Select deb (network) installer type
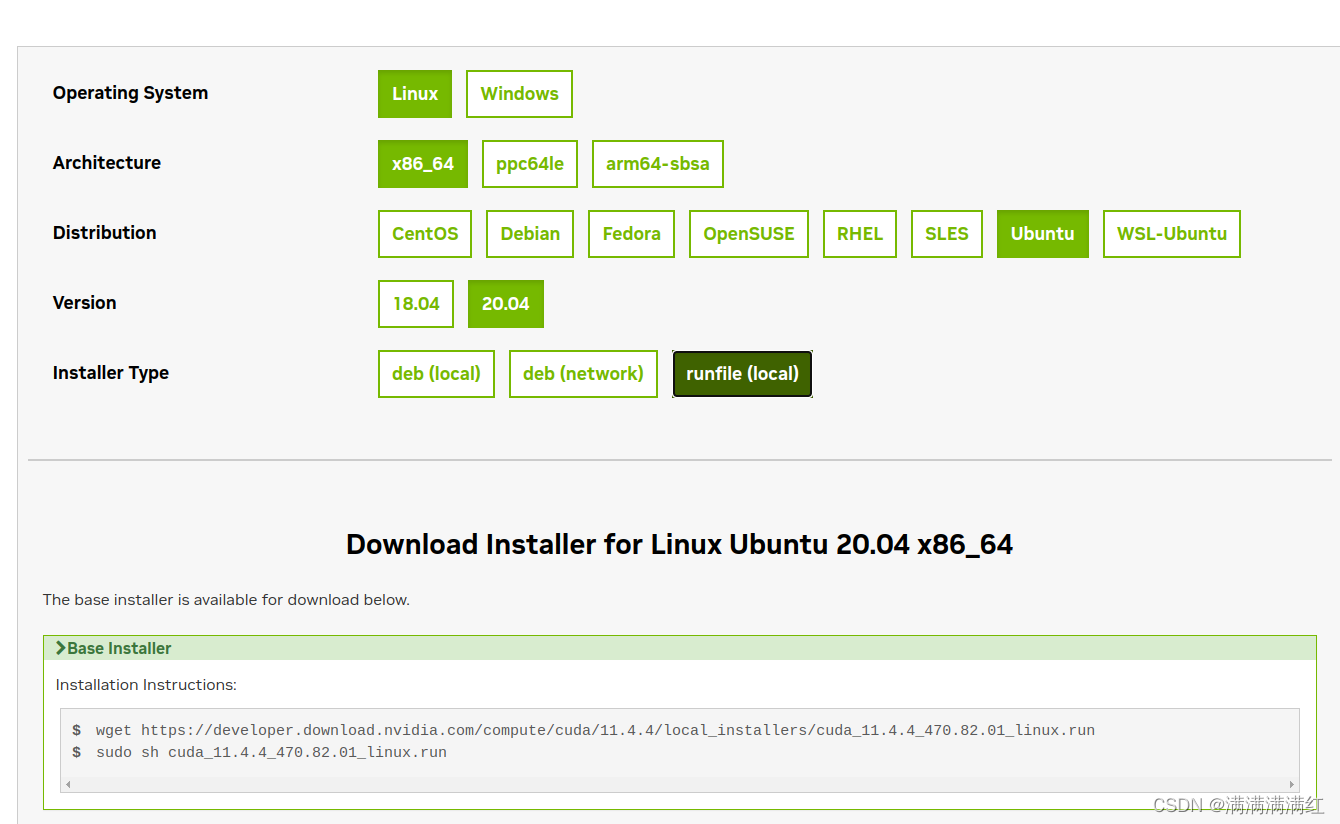This screenshot has width=1340, height=824. tap(583, 374)
